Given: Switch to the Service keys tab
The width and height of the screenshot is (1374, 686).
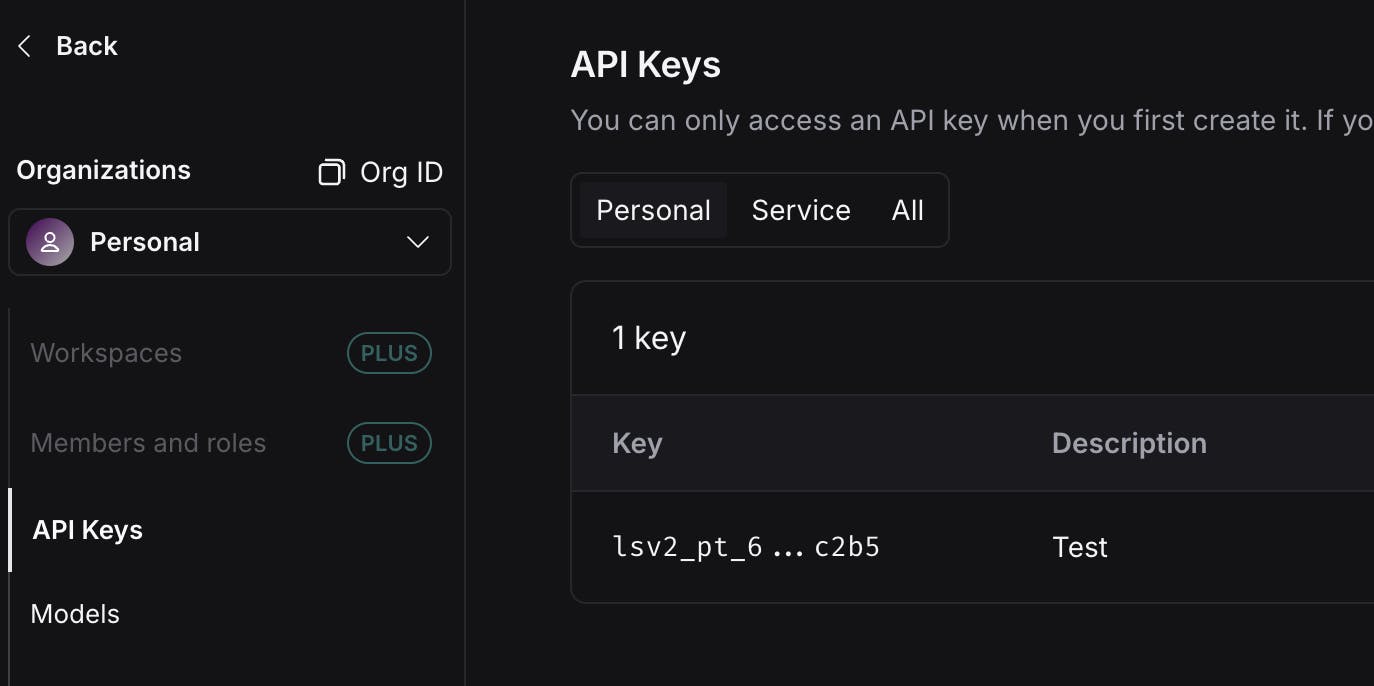Looking at the screenshot, I should [801, 210].
